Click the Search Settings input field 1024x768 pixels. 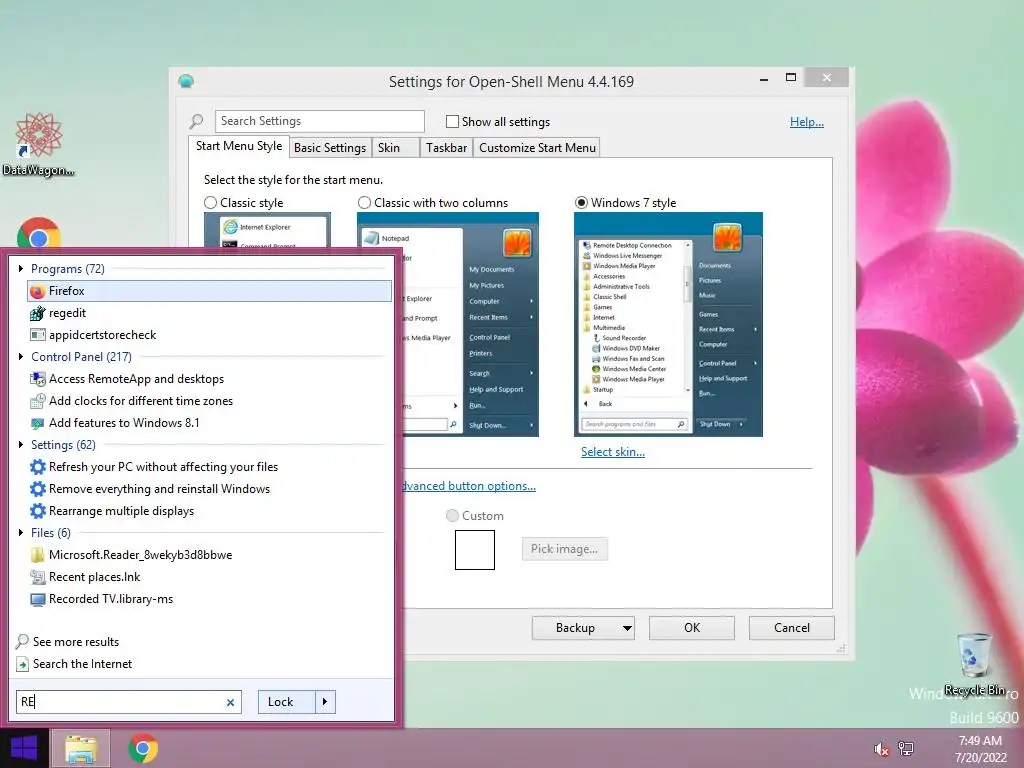point(319,121)
